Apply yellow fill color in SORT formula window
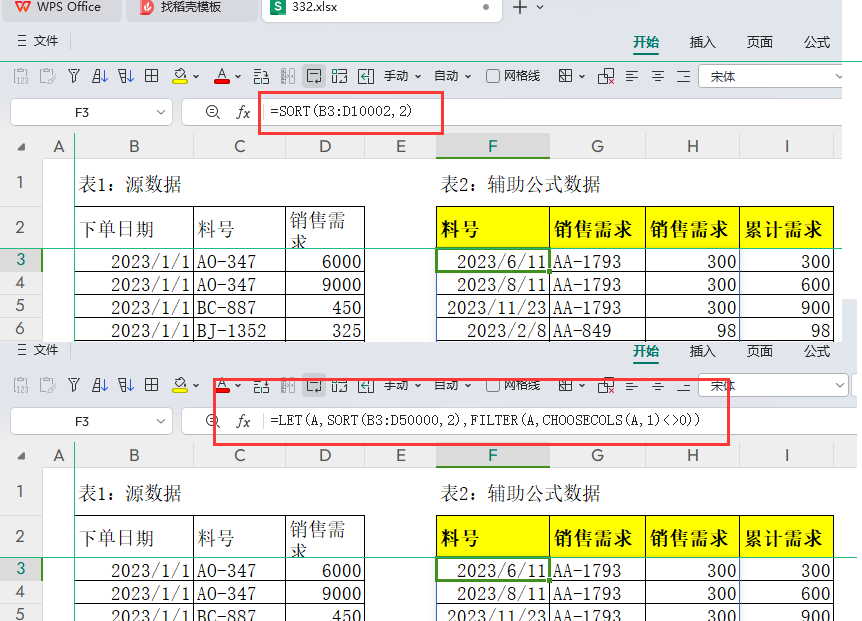The image size is (862, 621). [x=180, y=76]
